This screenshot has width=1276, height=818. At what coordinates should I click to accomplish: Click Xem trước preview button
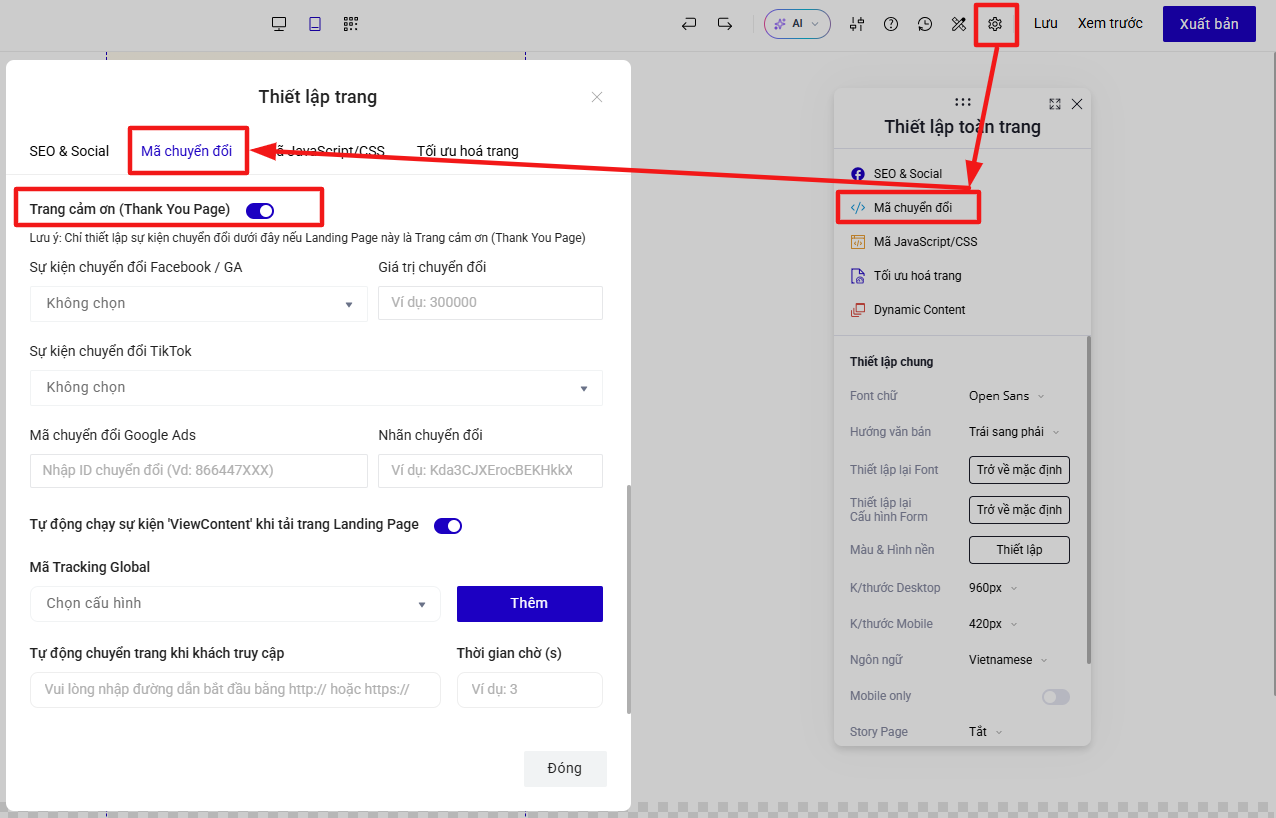[1110, 24]
